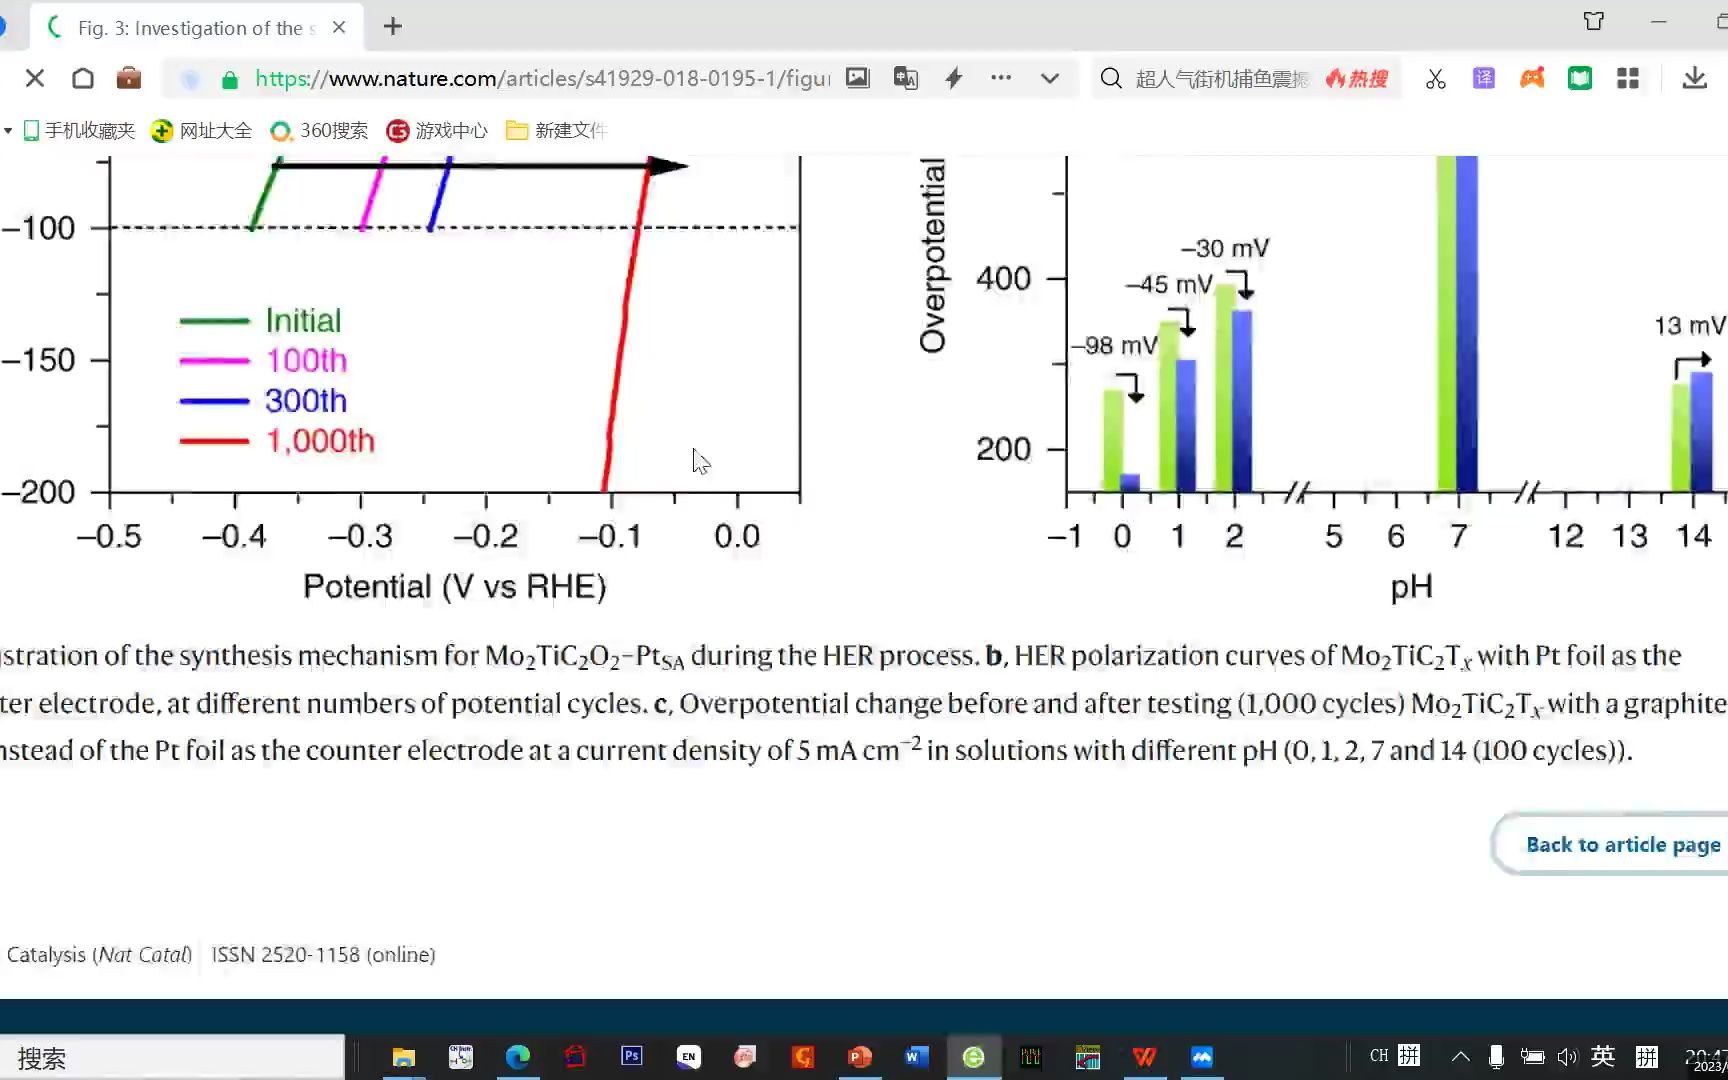The height and width of the screenshot is (1080, 1728).
Task: Click the Back to article page button
Action: click(x=1623, y=845)
